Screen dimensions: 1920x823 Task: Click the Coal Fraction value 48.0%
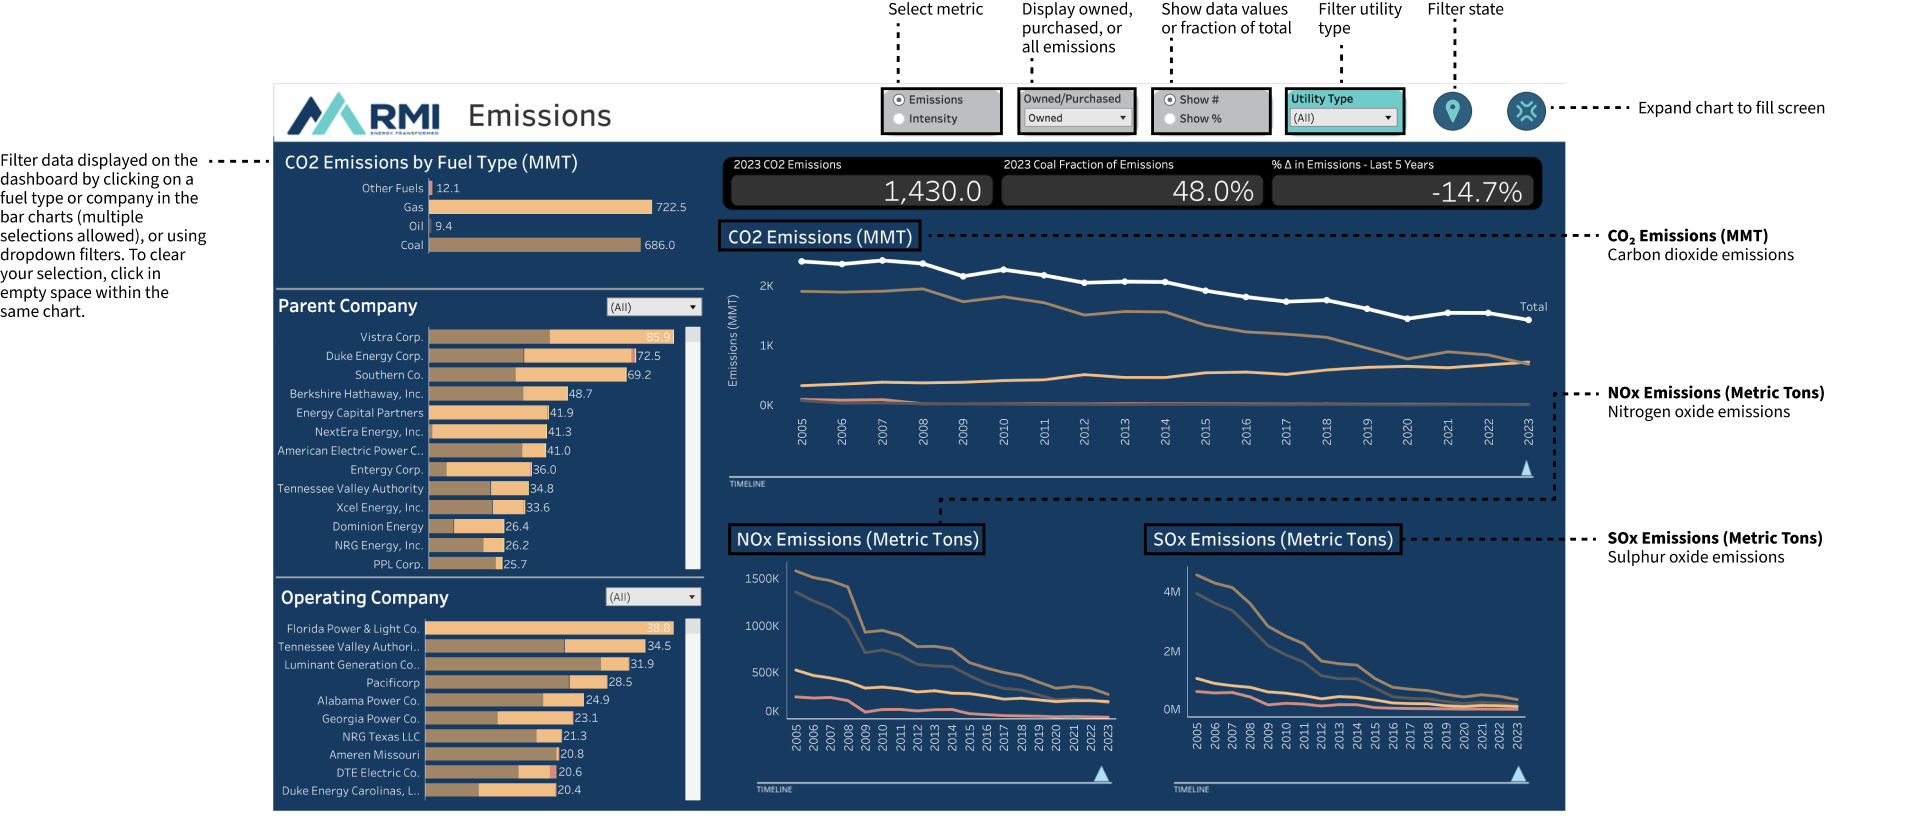click(1213, 191)
